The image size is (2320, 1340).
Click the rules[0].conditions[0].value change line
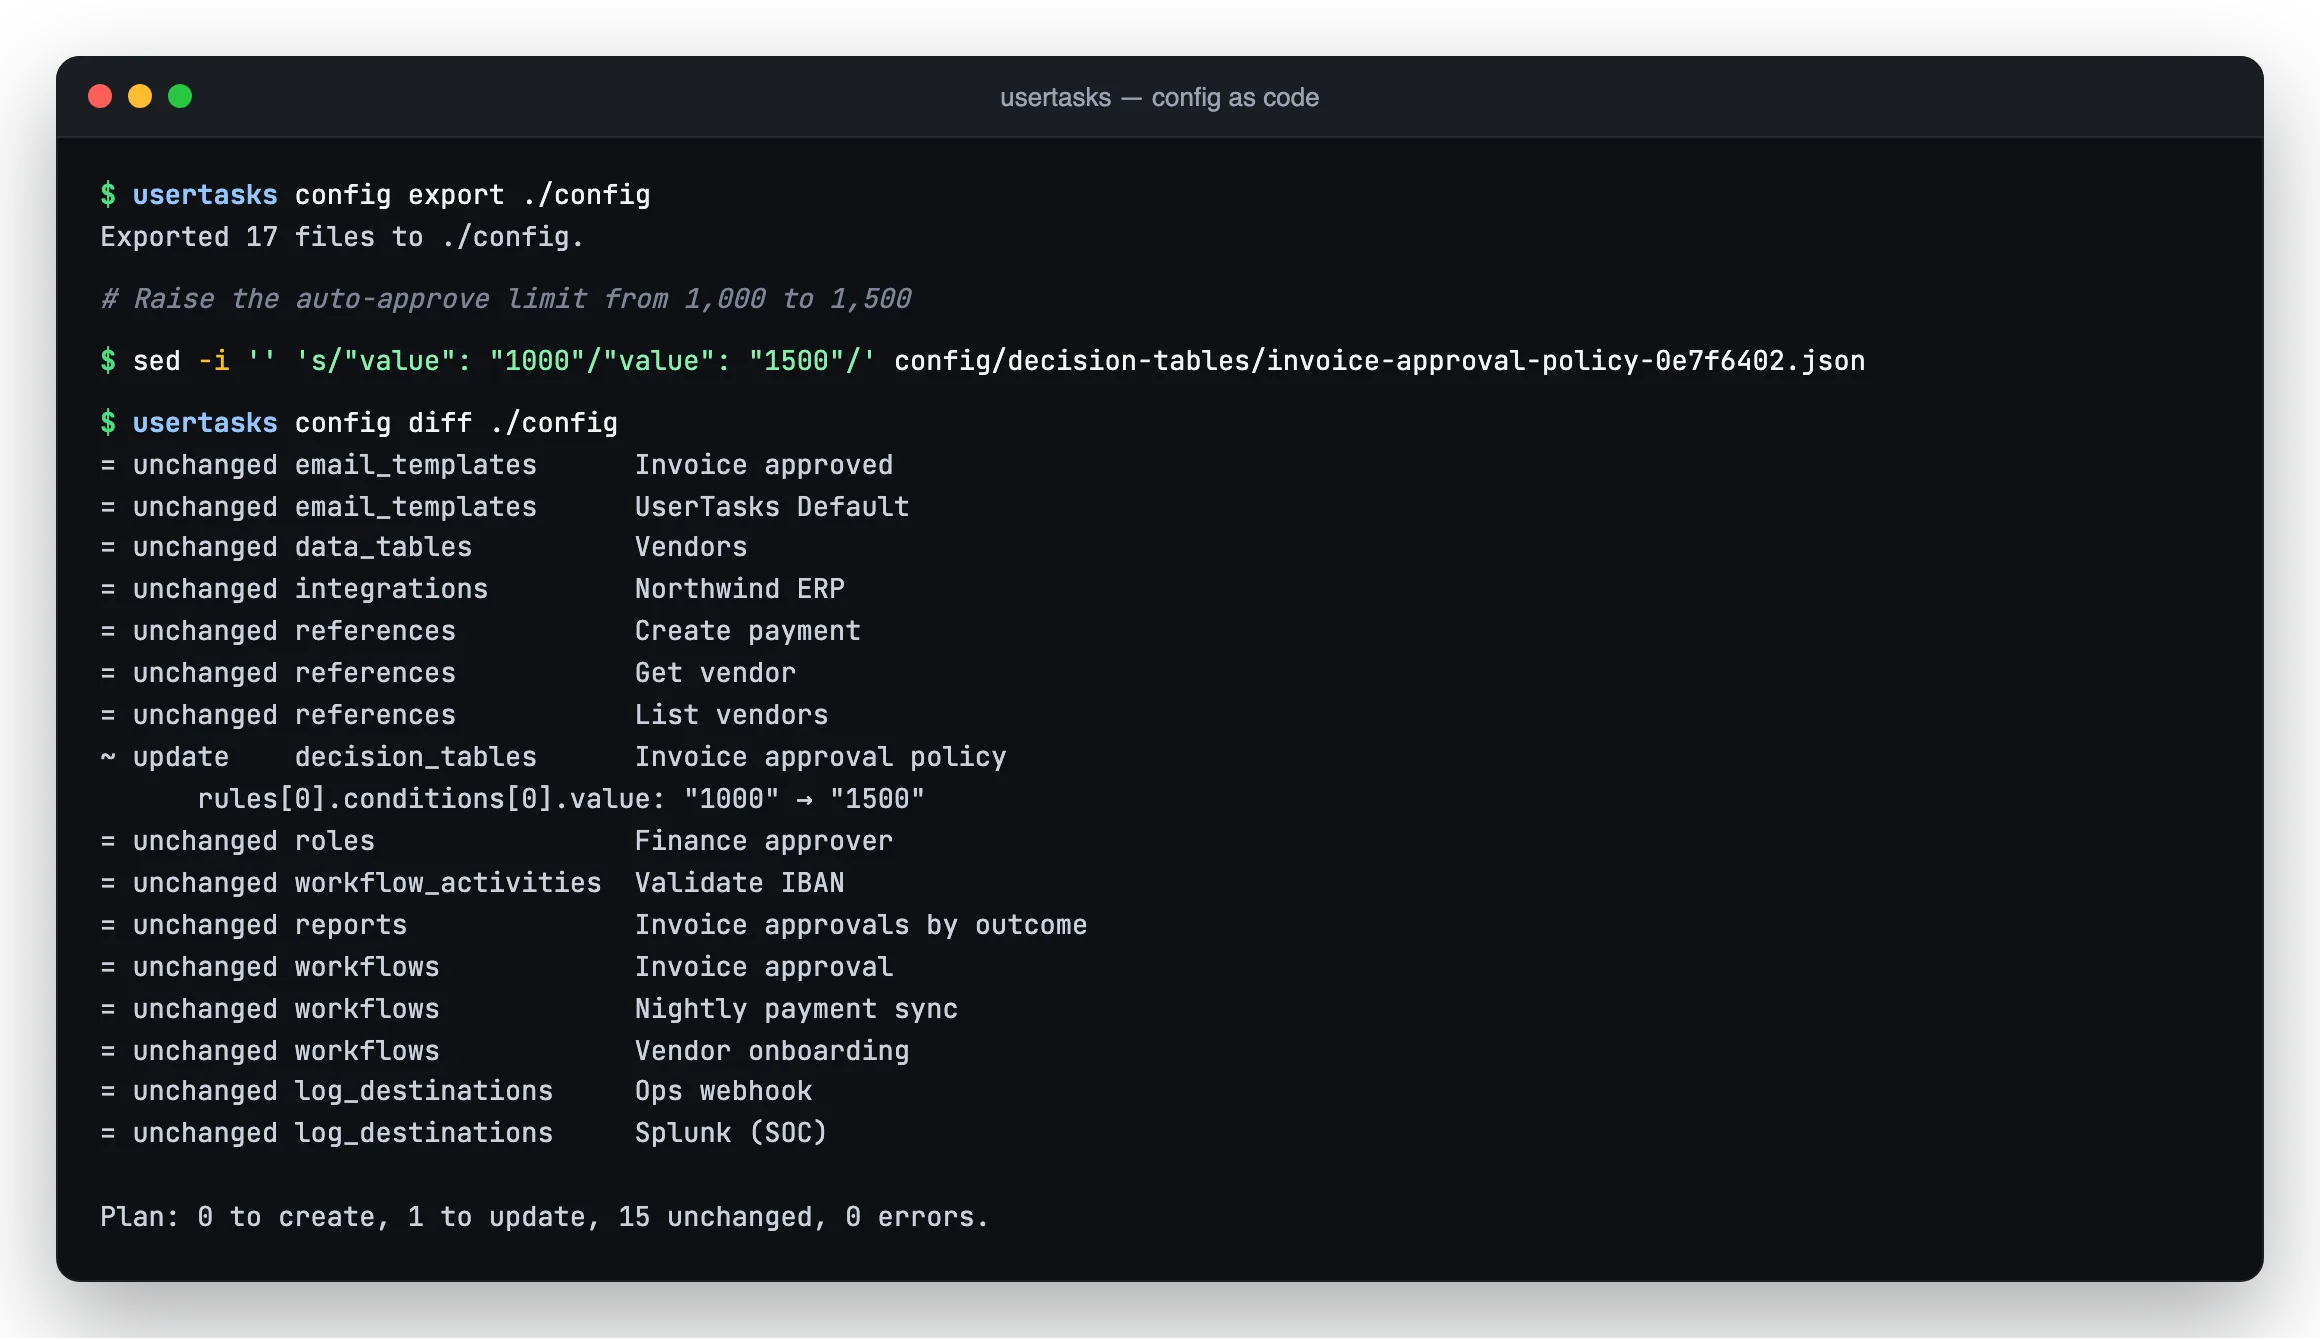click(x=561, y=798)
